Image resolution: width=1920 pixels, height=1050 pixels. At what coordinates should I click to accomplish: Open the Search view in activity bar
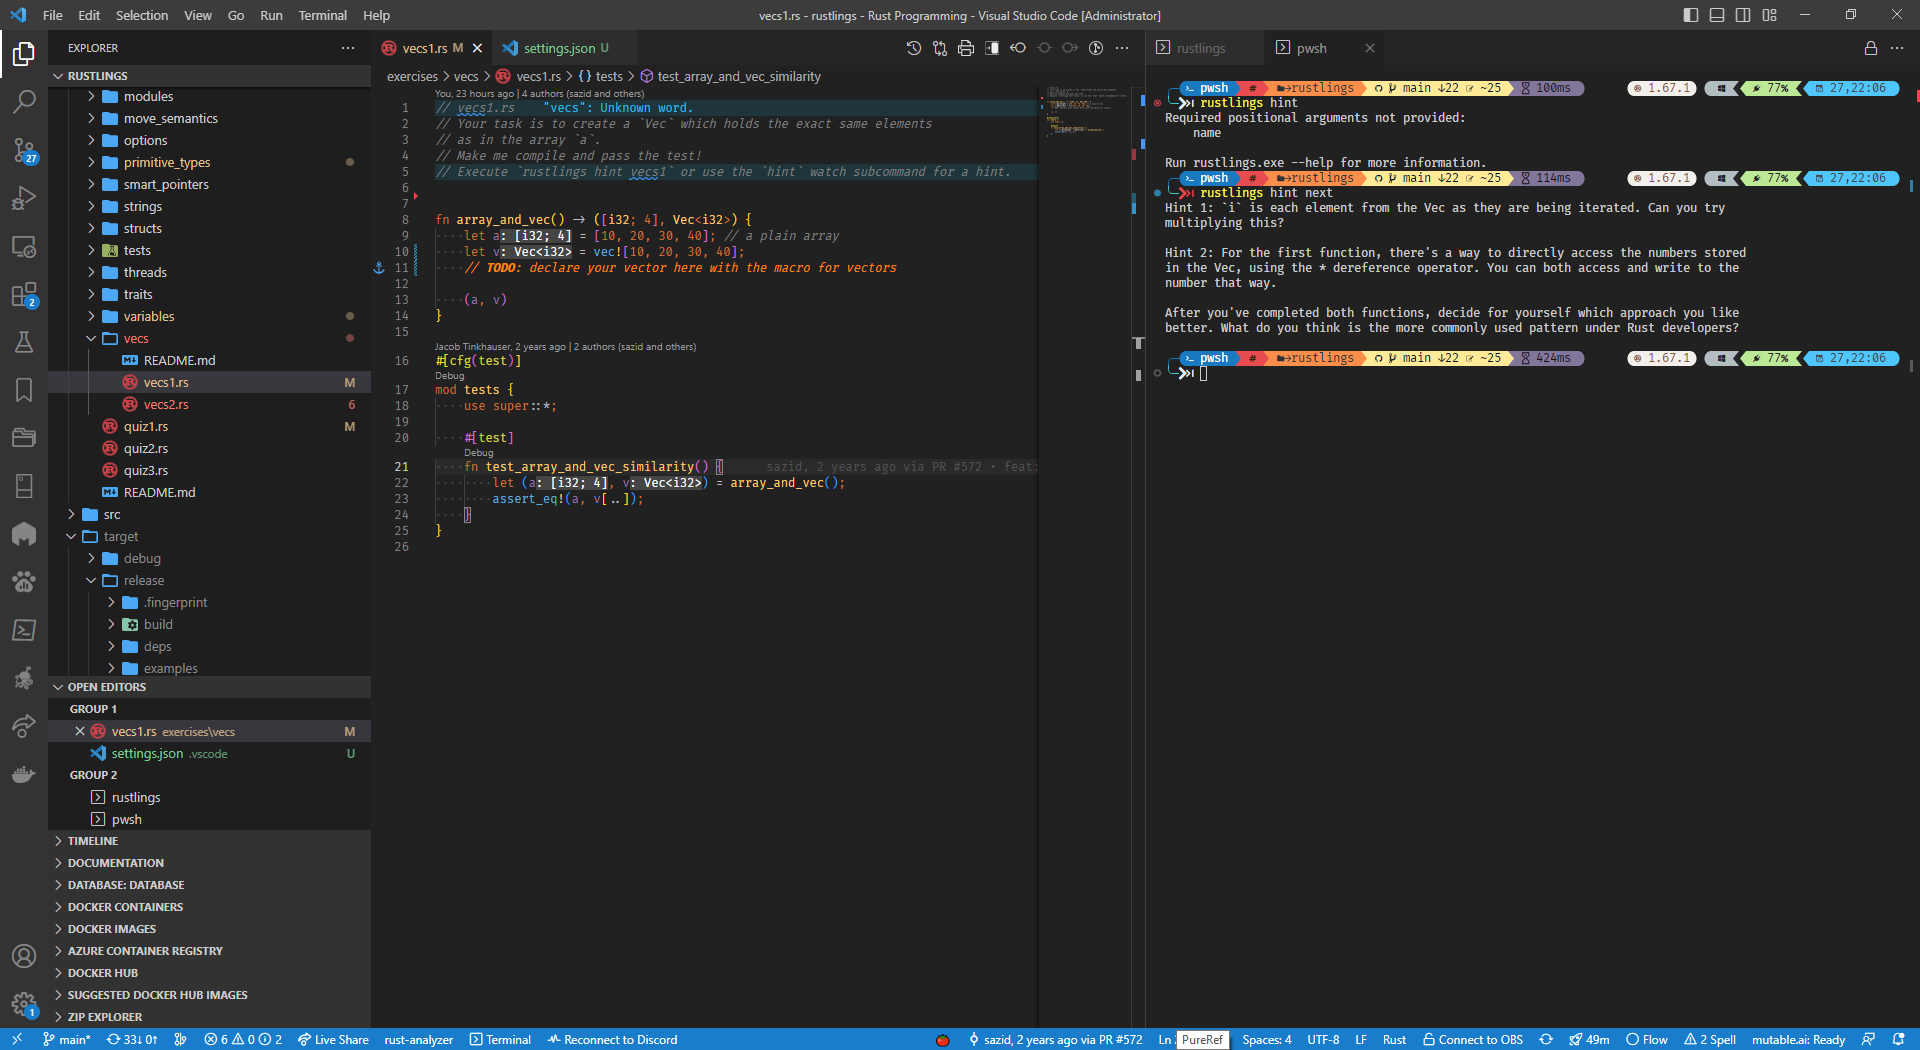pos(24,101)
